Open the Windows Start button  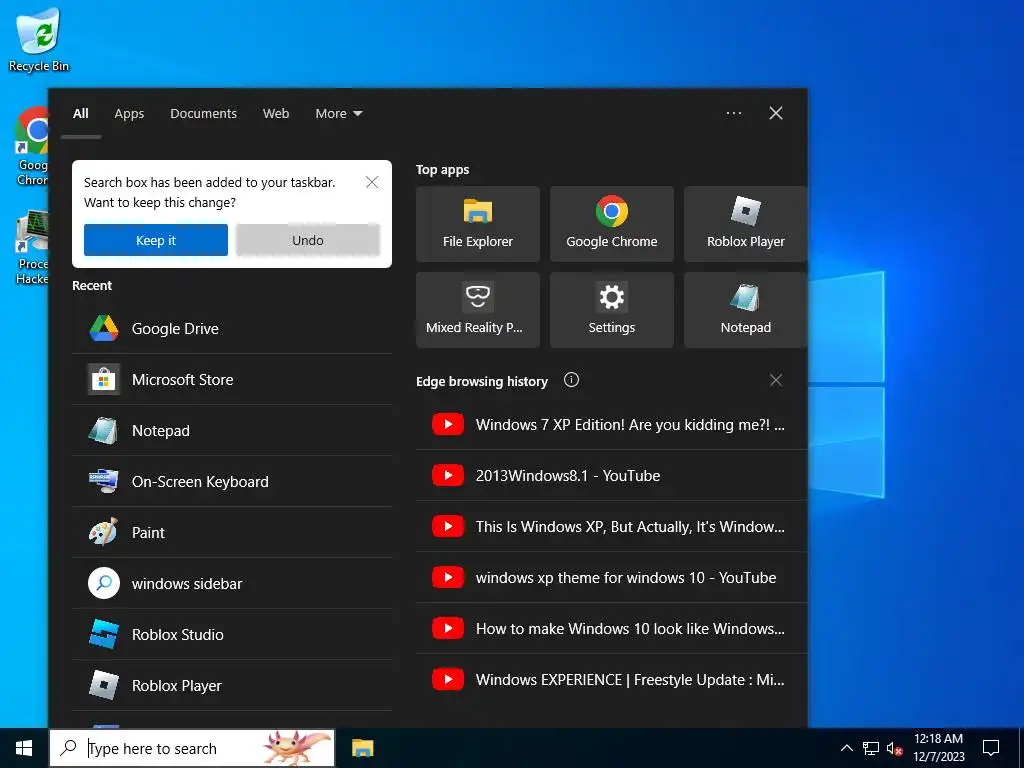[x=24, y=748]
